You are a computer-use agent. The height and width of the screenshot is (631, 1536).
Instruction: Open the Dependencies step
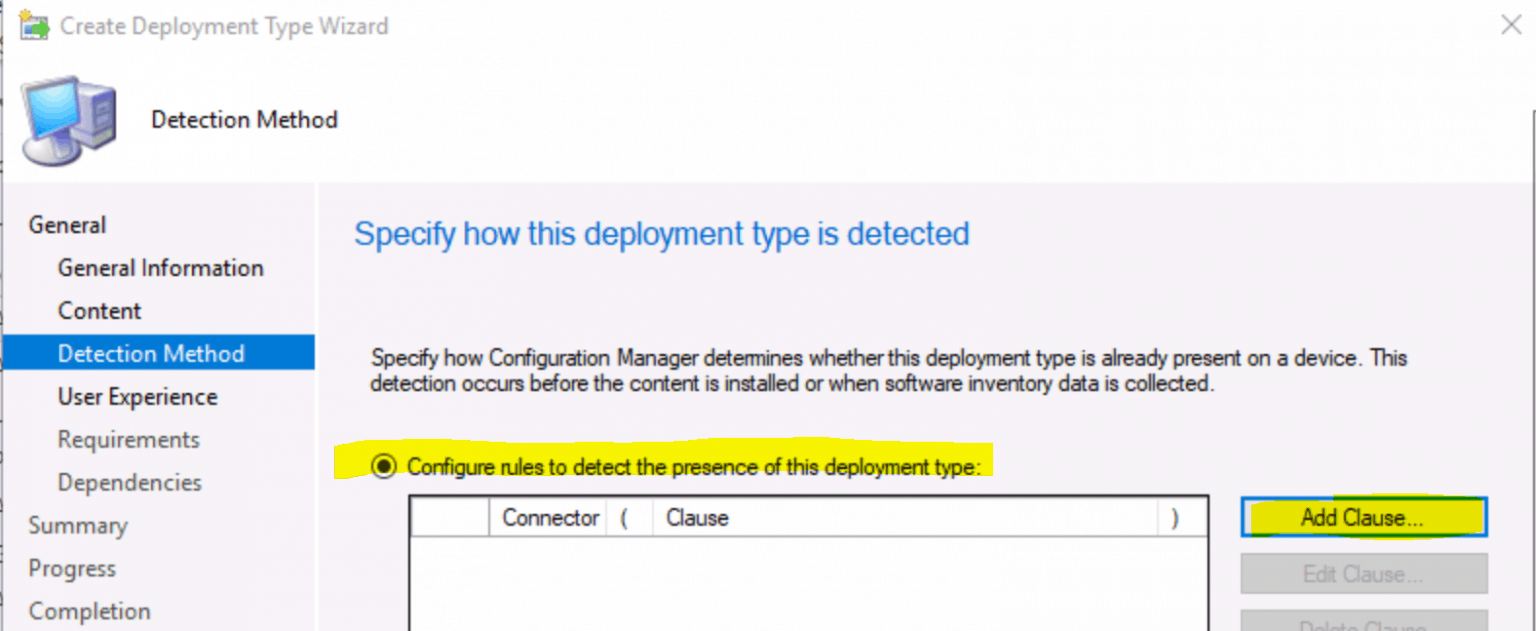[x=130, y=483]
